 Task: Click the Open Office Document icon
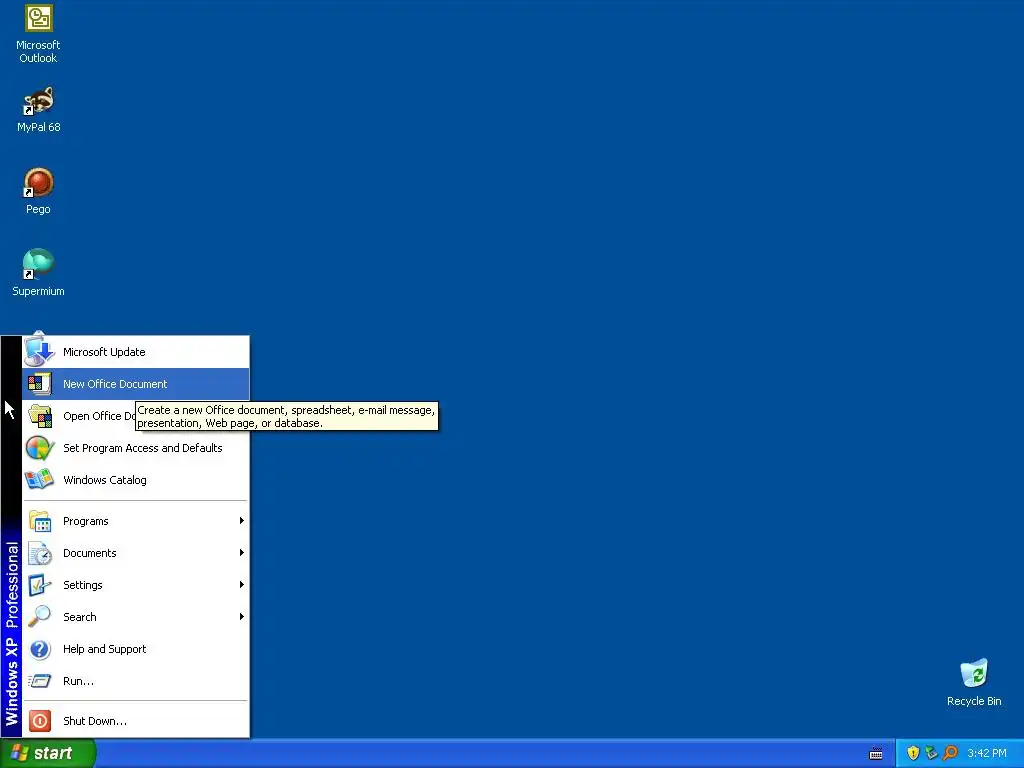tap(39, 416)
